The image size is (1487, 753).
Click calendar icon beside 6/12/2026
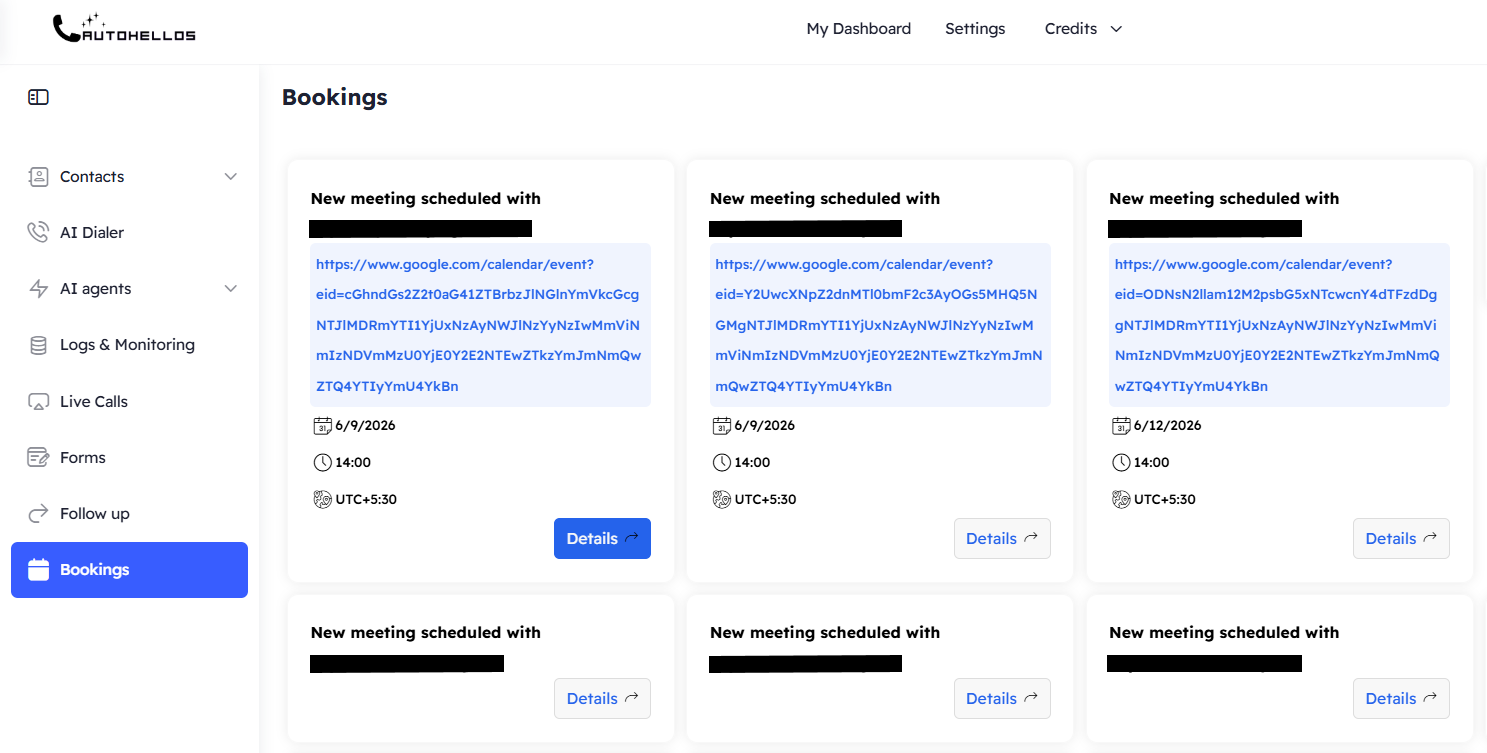tap(1121, 426)
